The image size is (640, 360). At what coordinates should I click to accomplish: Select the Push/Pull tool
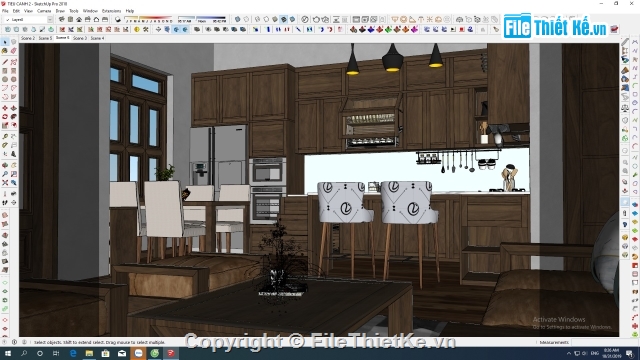[x=13, y=108]
